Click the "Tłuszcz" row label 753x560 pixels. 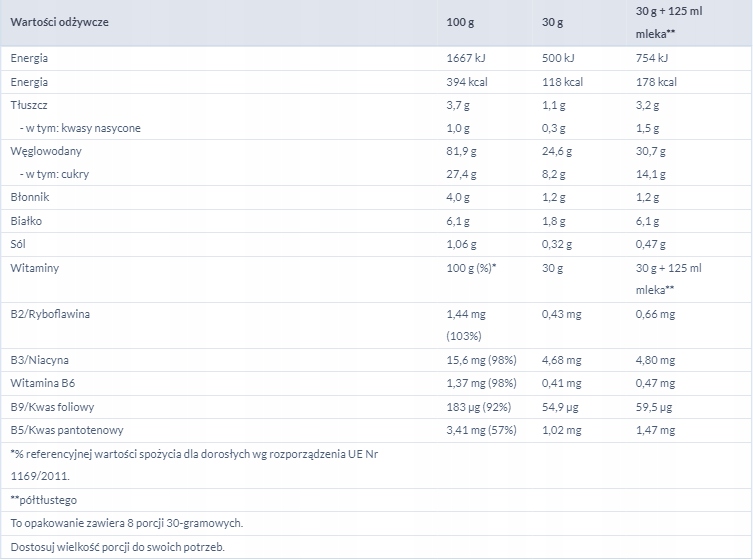tap(29, 104)
